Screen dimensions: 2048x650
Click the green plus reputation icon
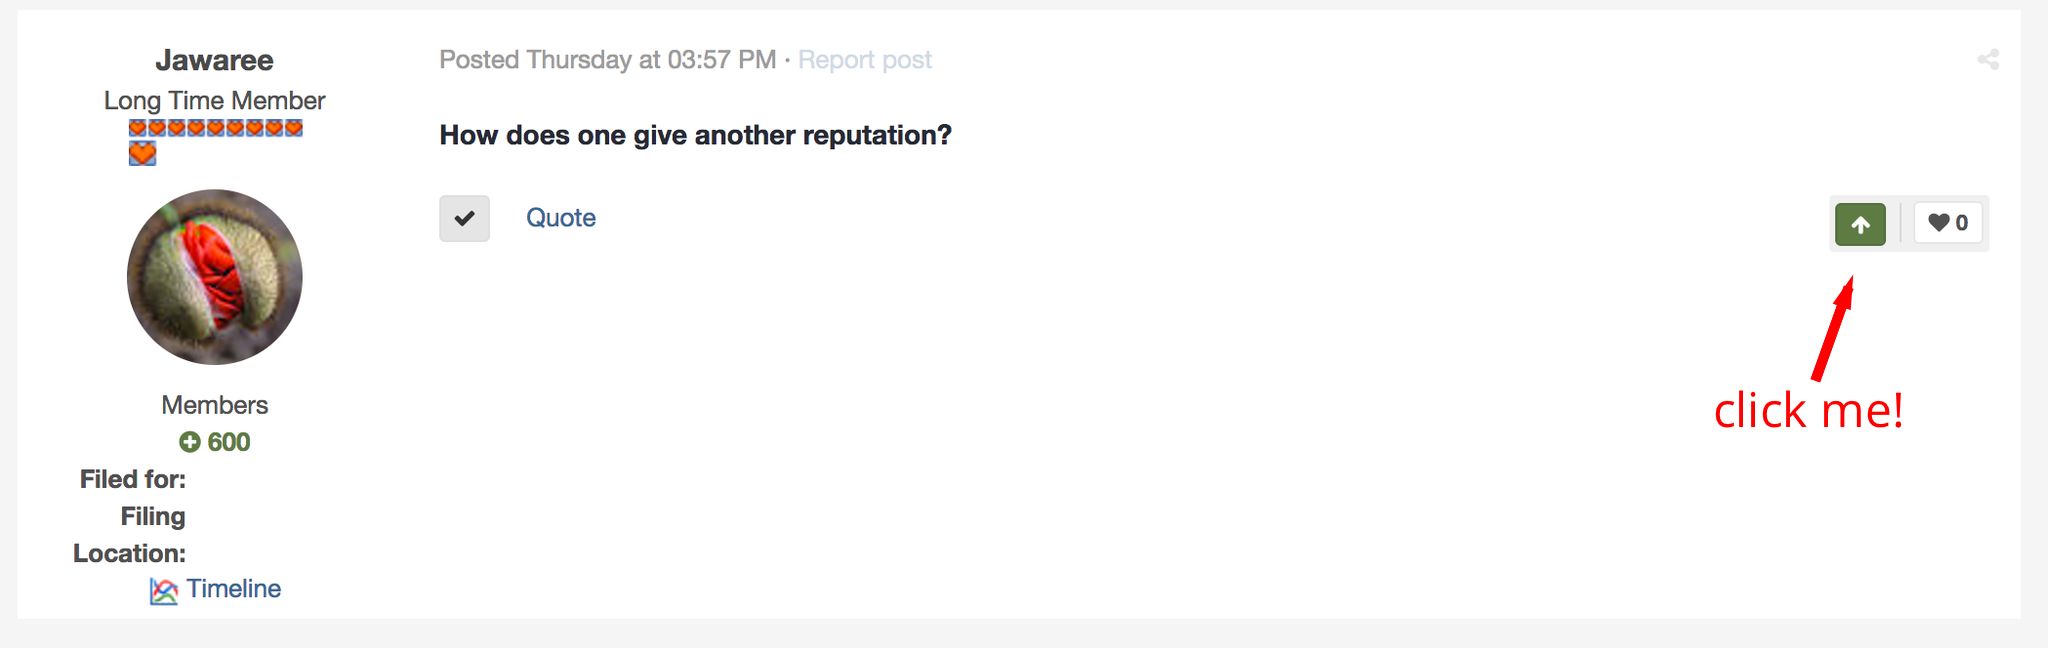click(189, 442)
